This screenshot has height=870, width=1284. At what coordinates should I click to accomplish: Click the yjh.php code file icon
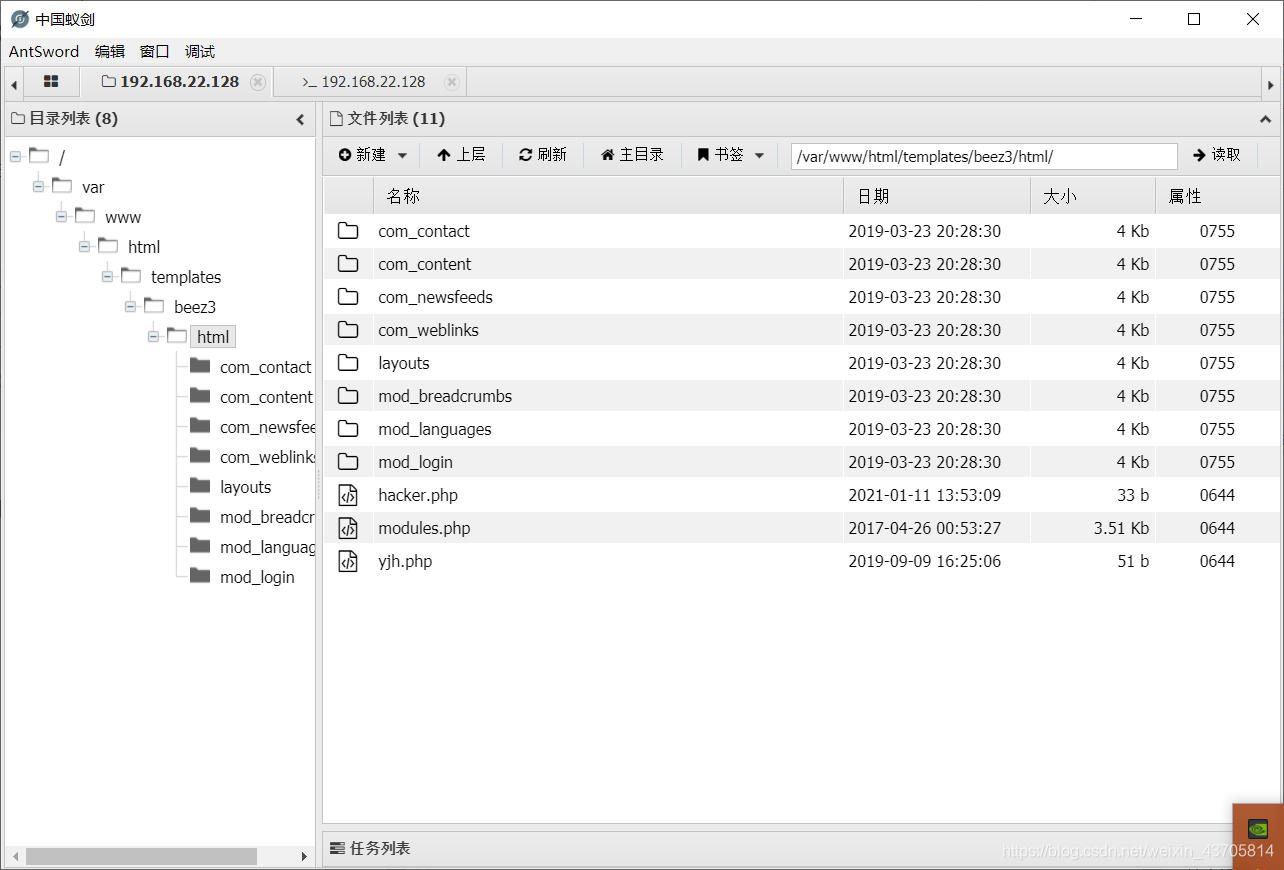tap(348, 561)
